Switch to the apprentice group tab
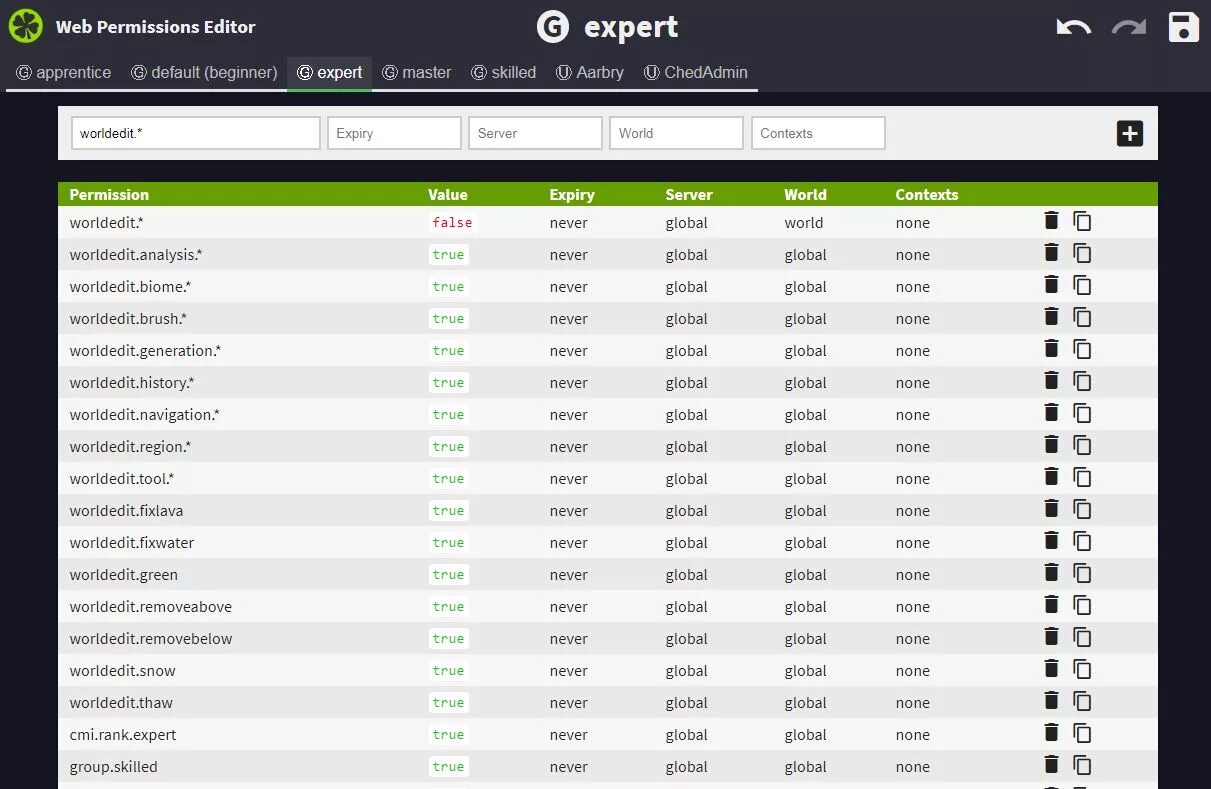Image resolution: width=1211 pixels, height=789 pixels. pos(64,73)
